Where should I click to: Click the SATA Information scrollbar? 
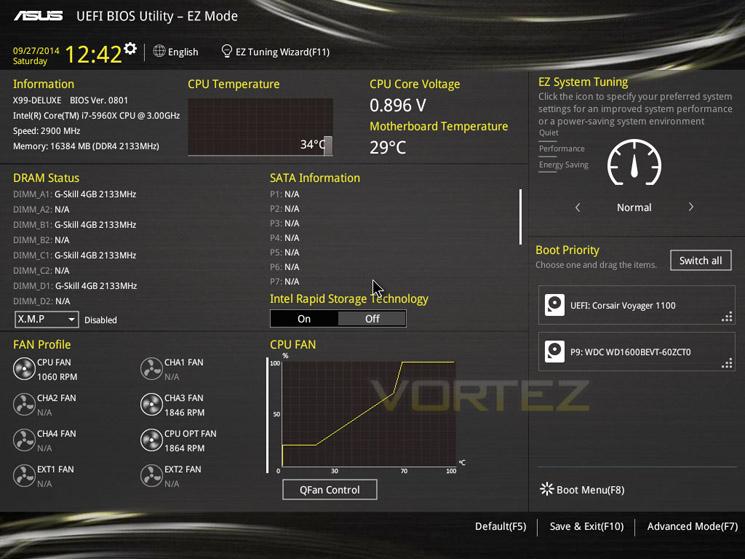(521, 217)
